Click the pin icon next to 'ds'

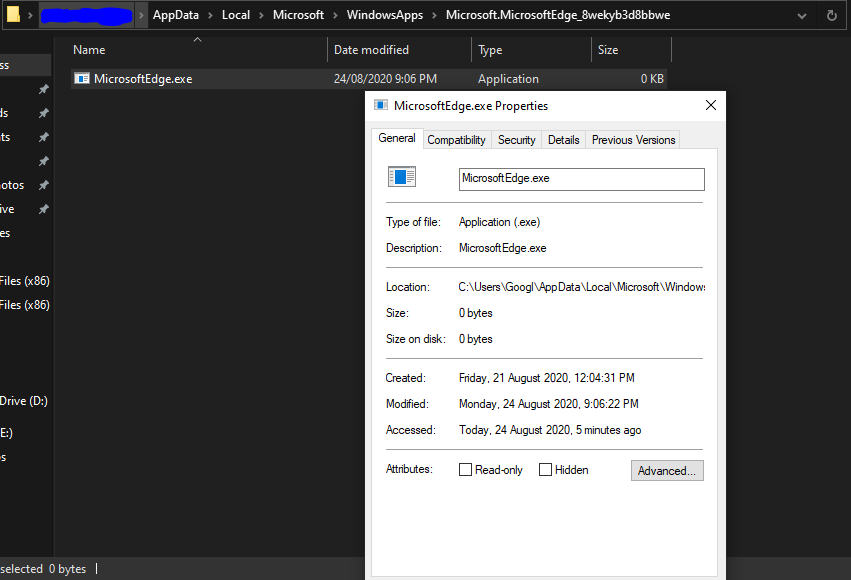pos(43,113)
